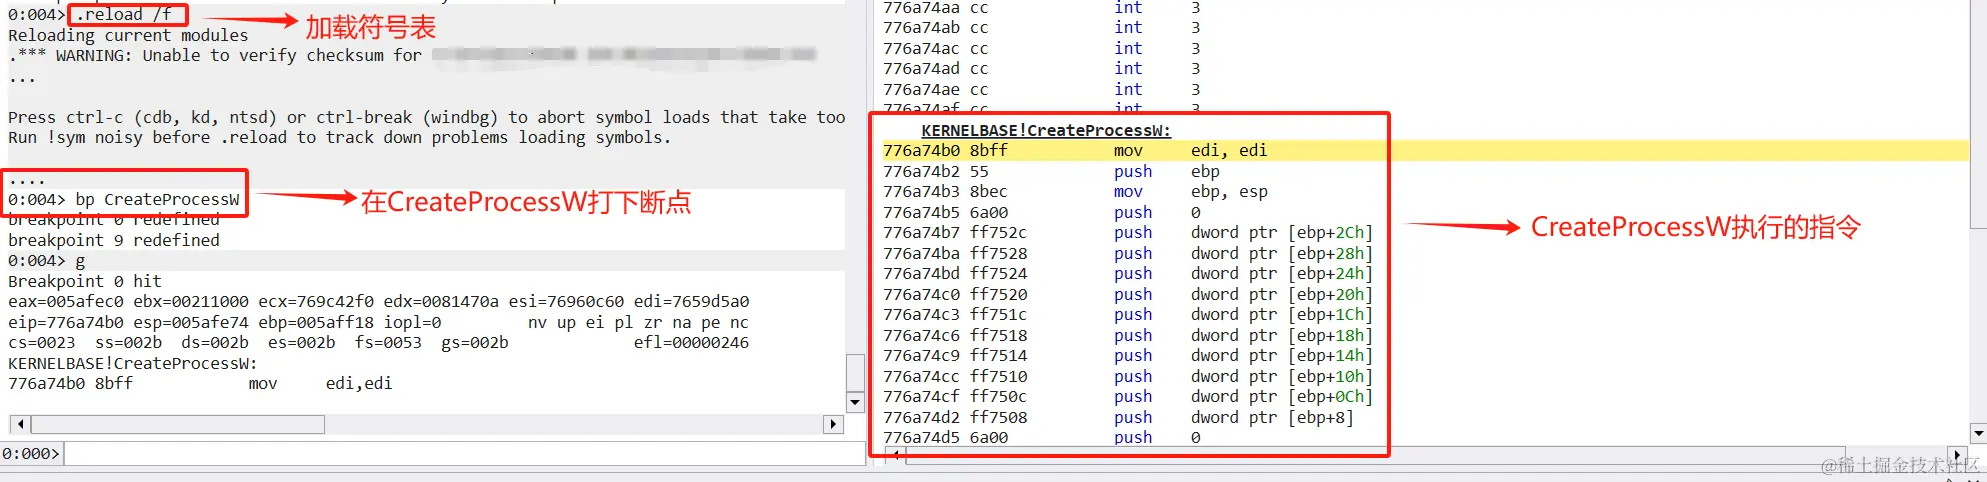The height and width of the screenshot is (482, 1987).
Task: Click the eip=776a74b0 register line
Action: coord(379,322)
